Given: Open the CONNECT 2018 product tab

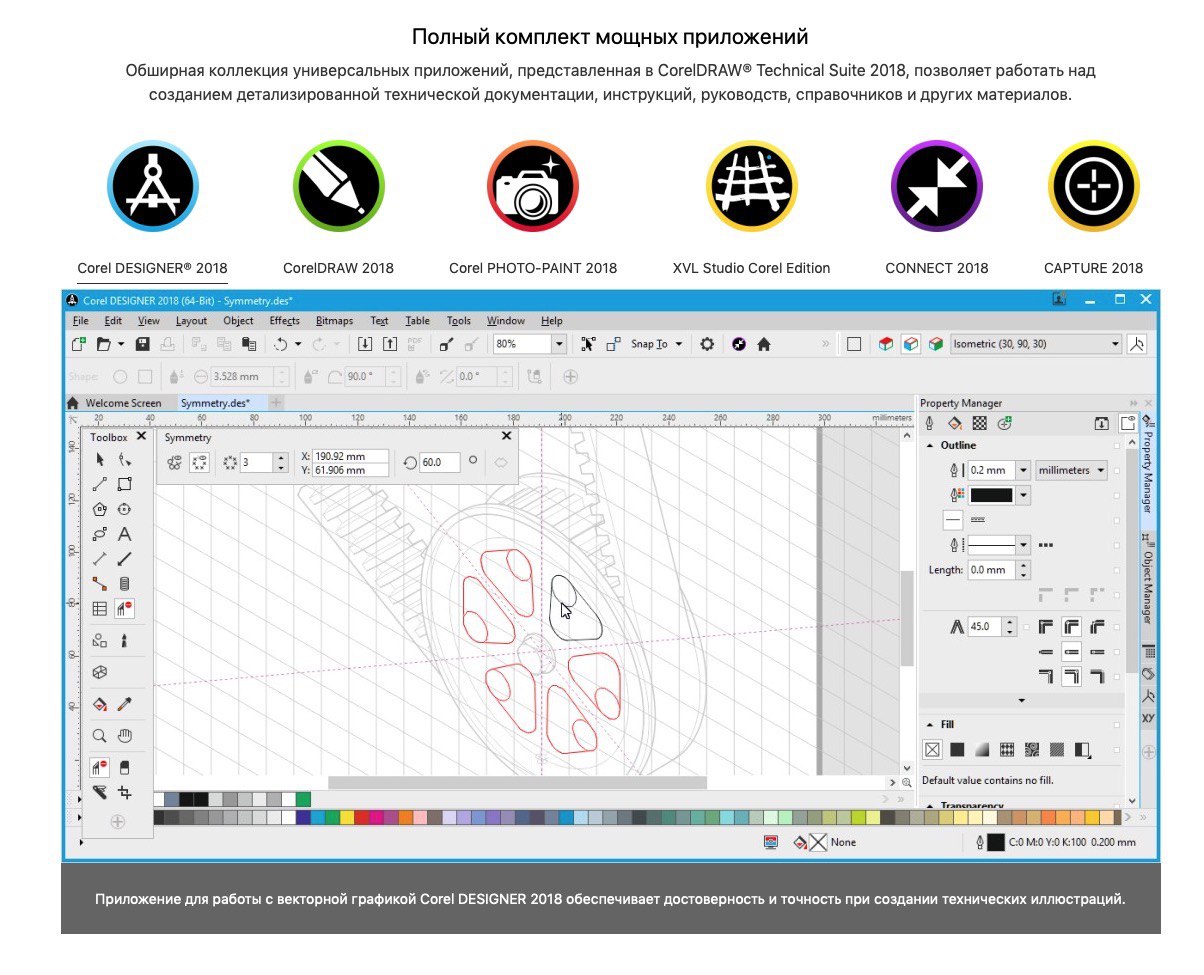Looking at the screenshot, I should pos(937,268).
